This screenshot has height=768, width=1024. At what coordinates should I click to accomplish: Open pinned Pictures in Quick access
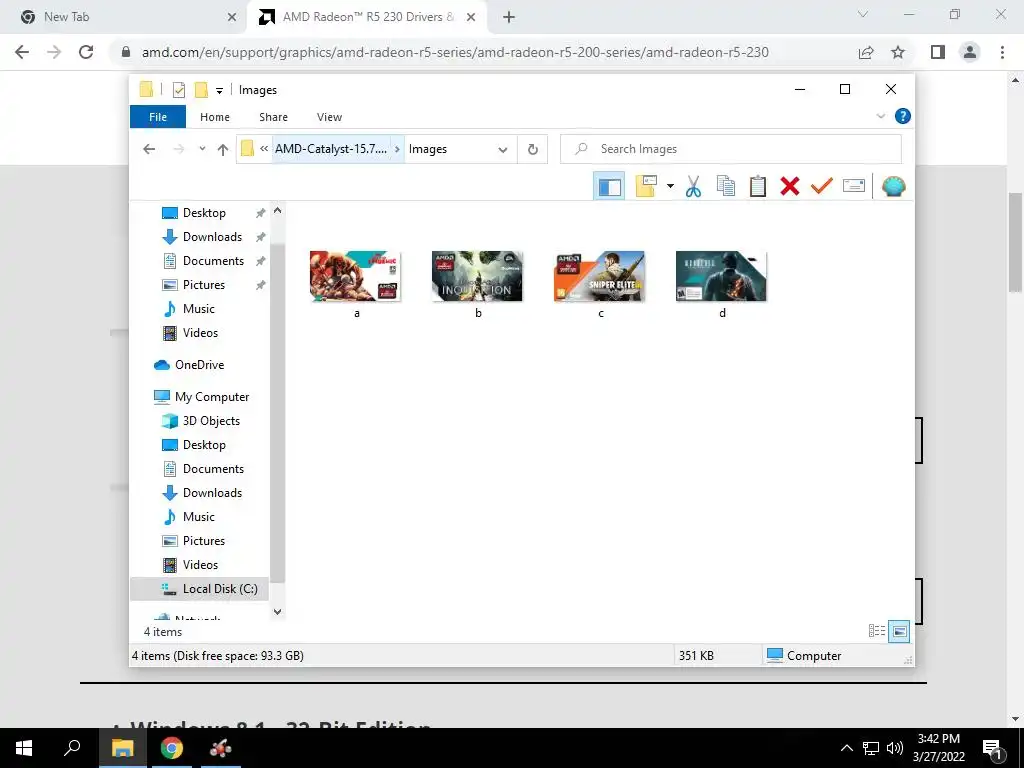(203, 285)
